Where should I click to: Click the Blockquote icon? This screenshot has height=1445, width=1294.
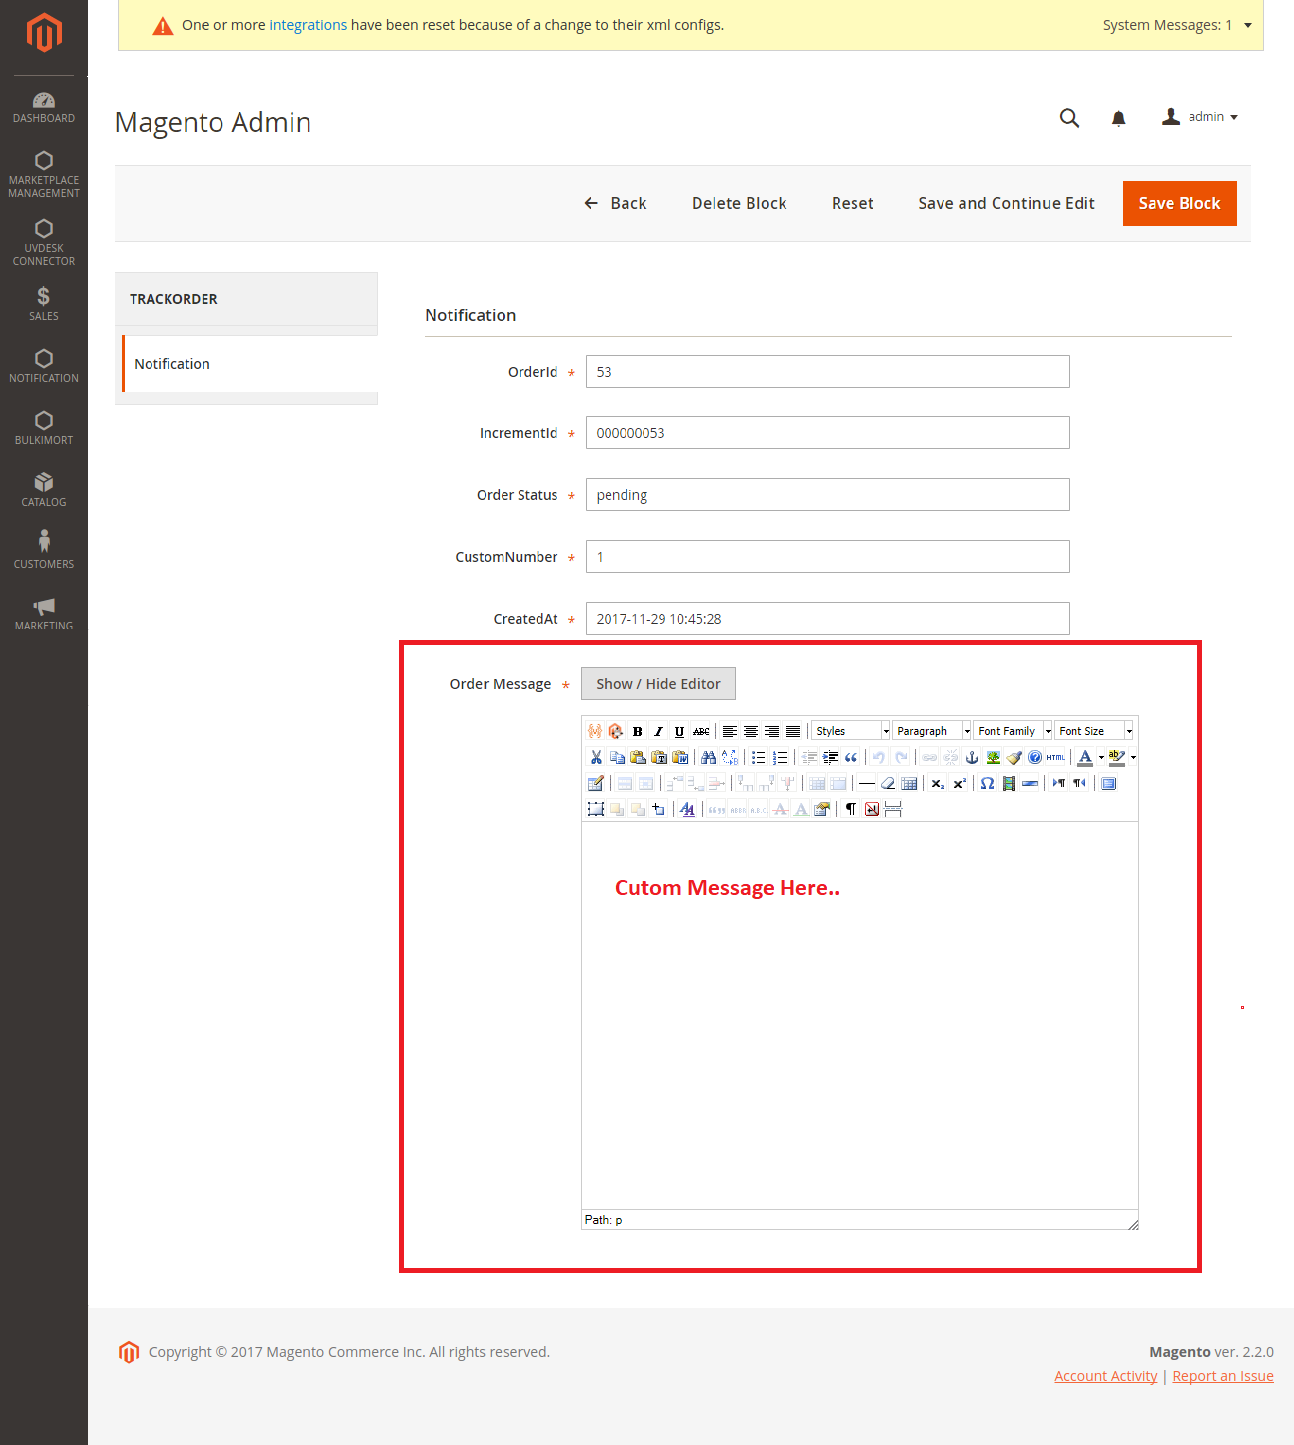[x=851, y=758]
